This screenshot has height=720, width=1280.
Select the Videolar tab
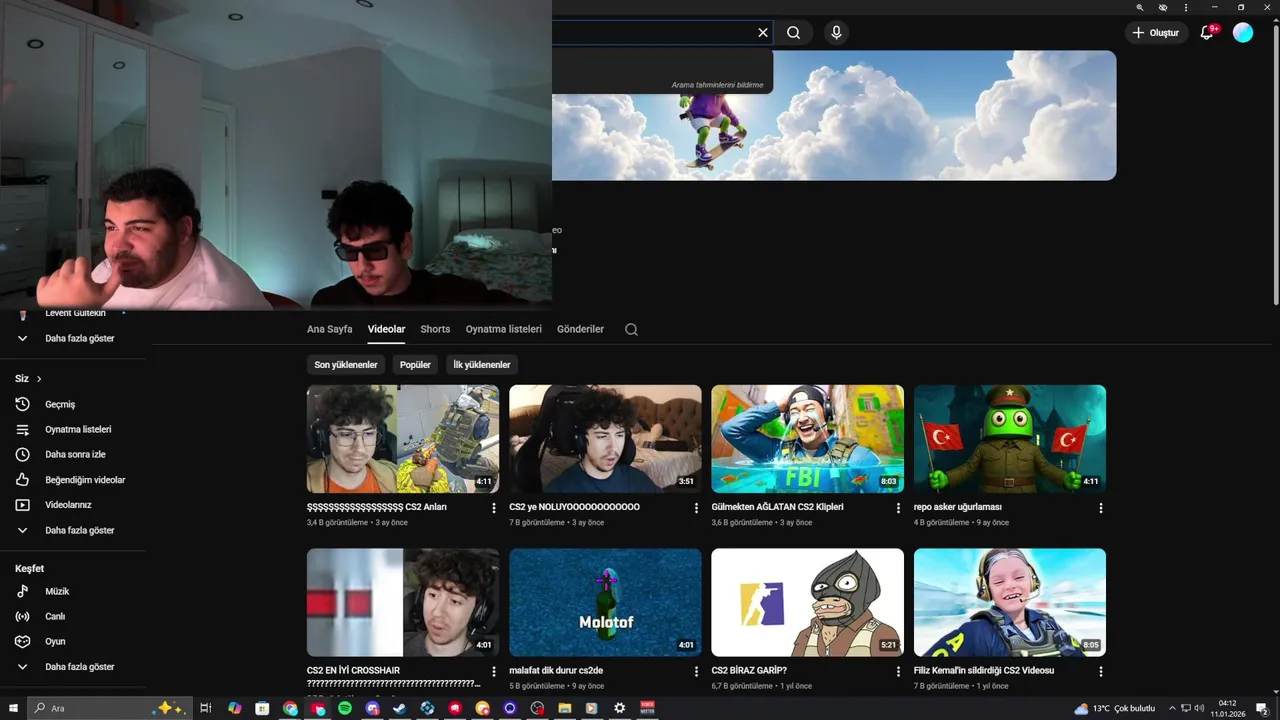(386, 329)
